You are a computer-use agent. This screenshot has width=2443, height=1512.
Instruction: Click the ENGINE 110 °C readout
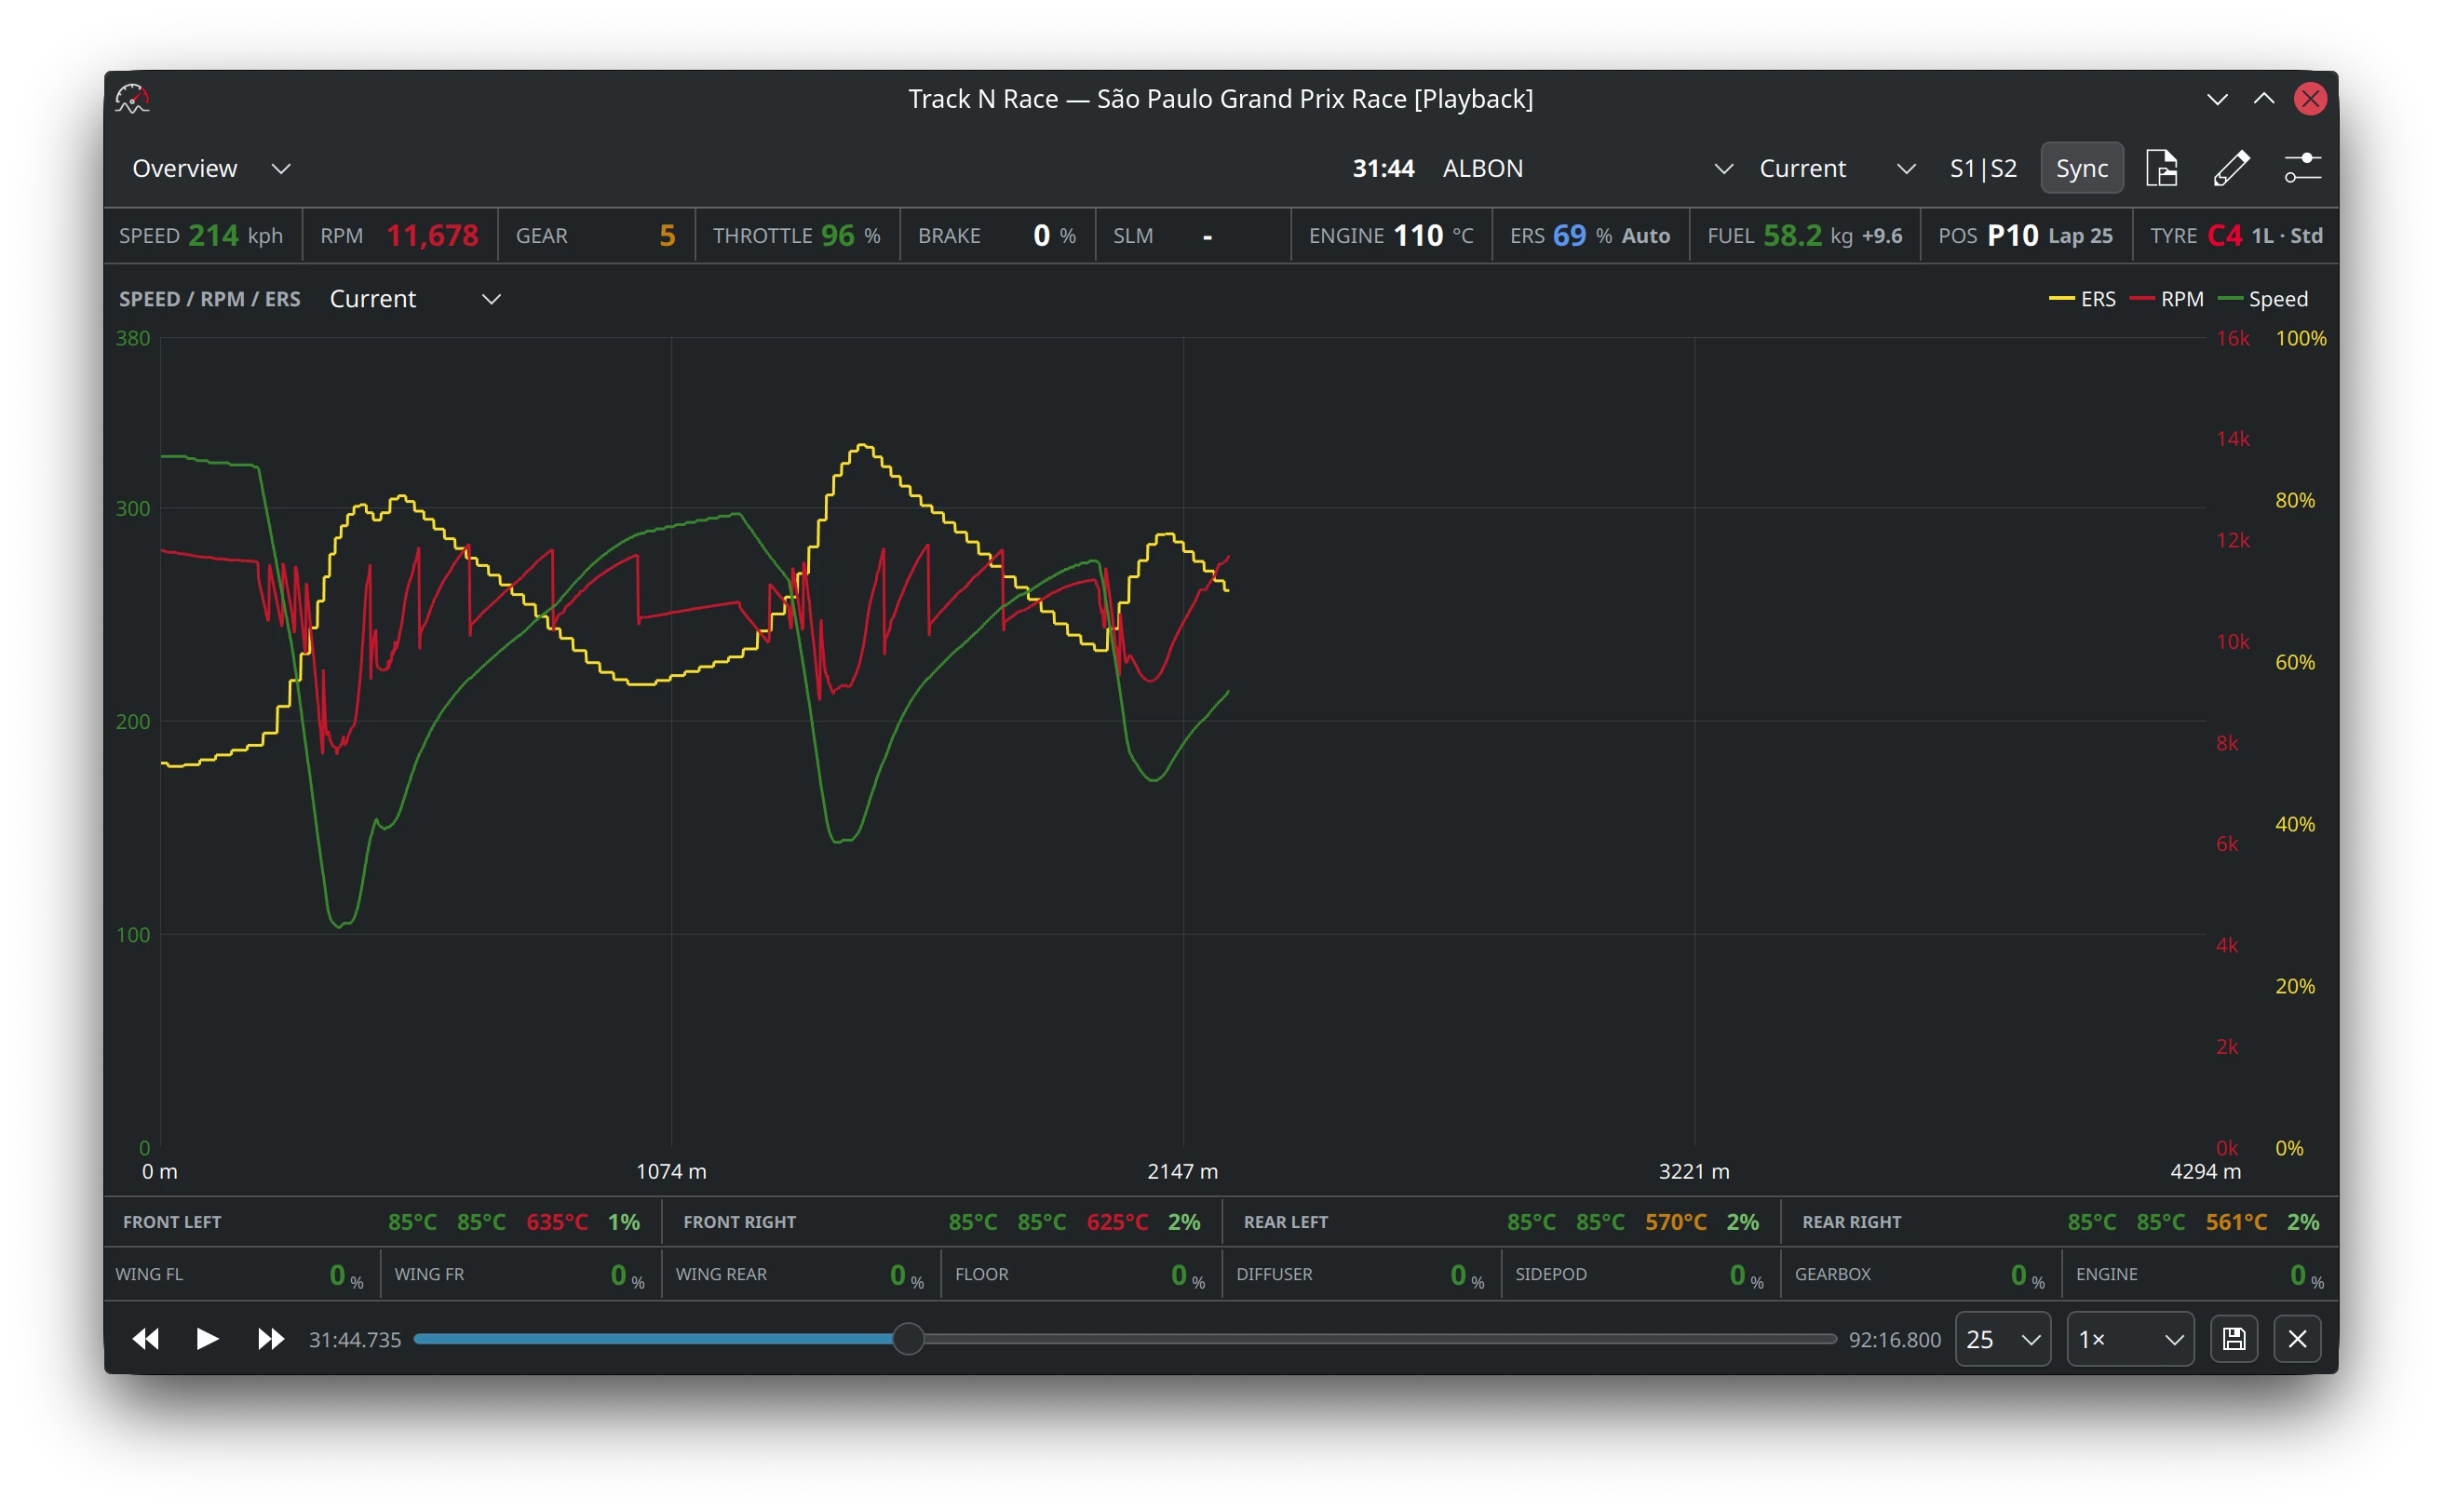1391,236
